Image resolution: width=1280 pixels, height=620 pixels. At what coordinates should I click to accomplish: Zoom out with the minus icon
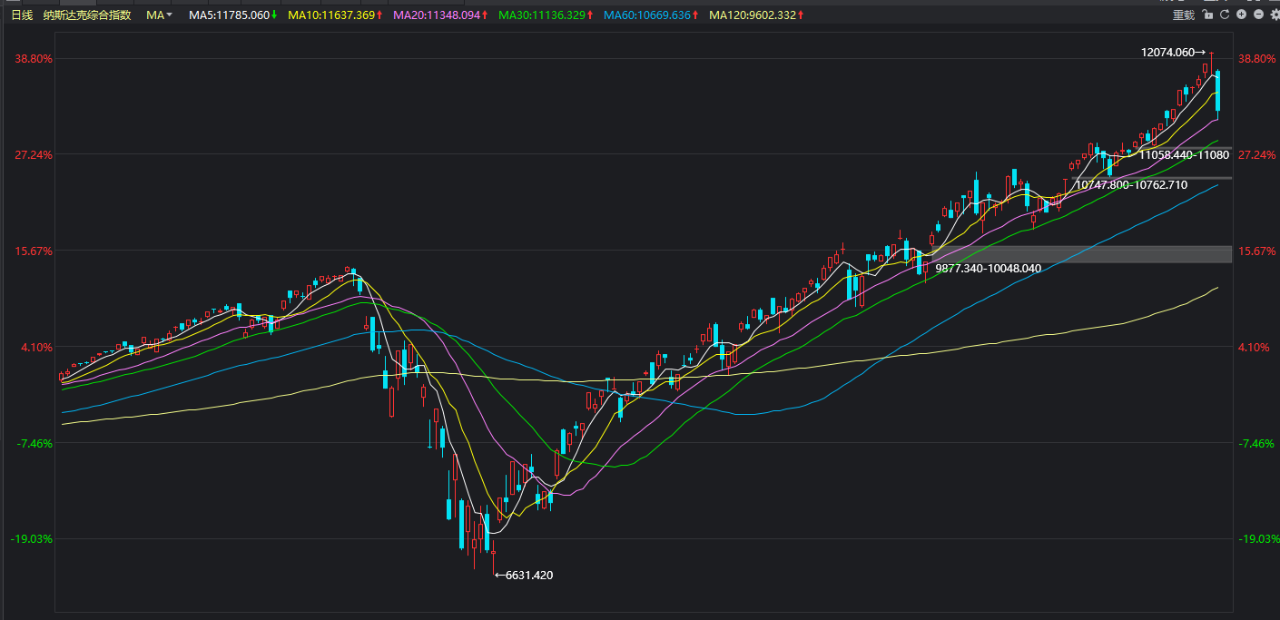(x=1258, y=15)
